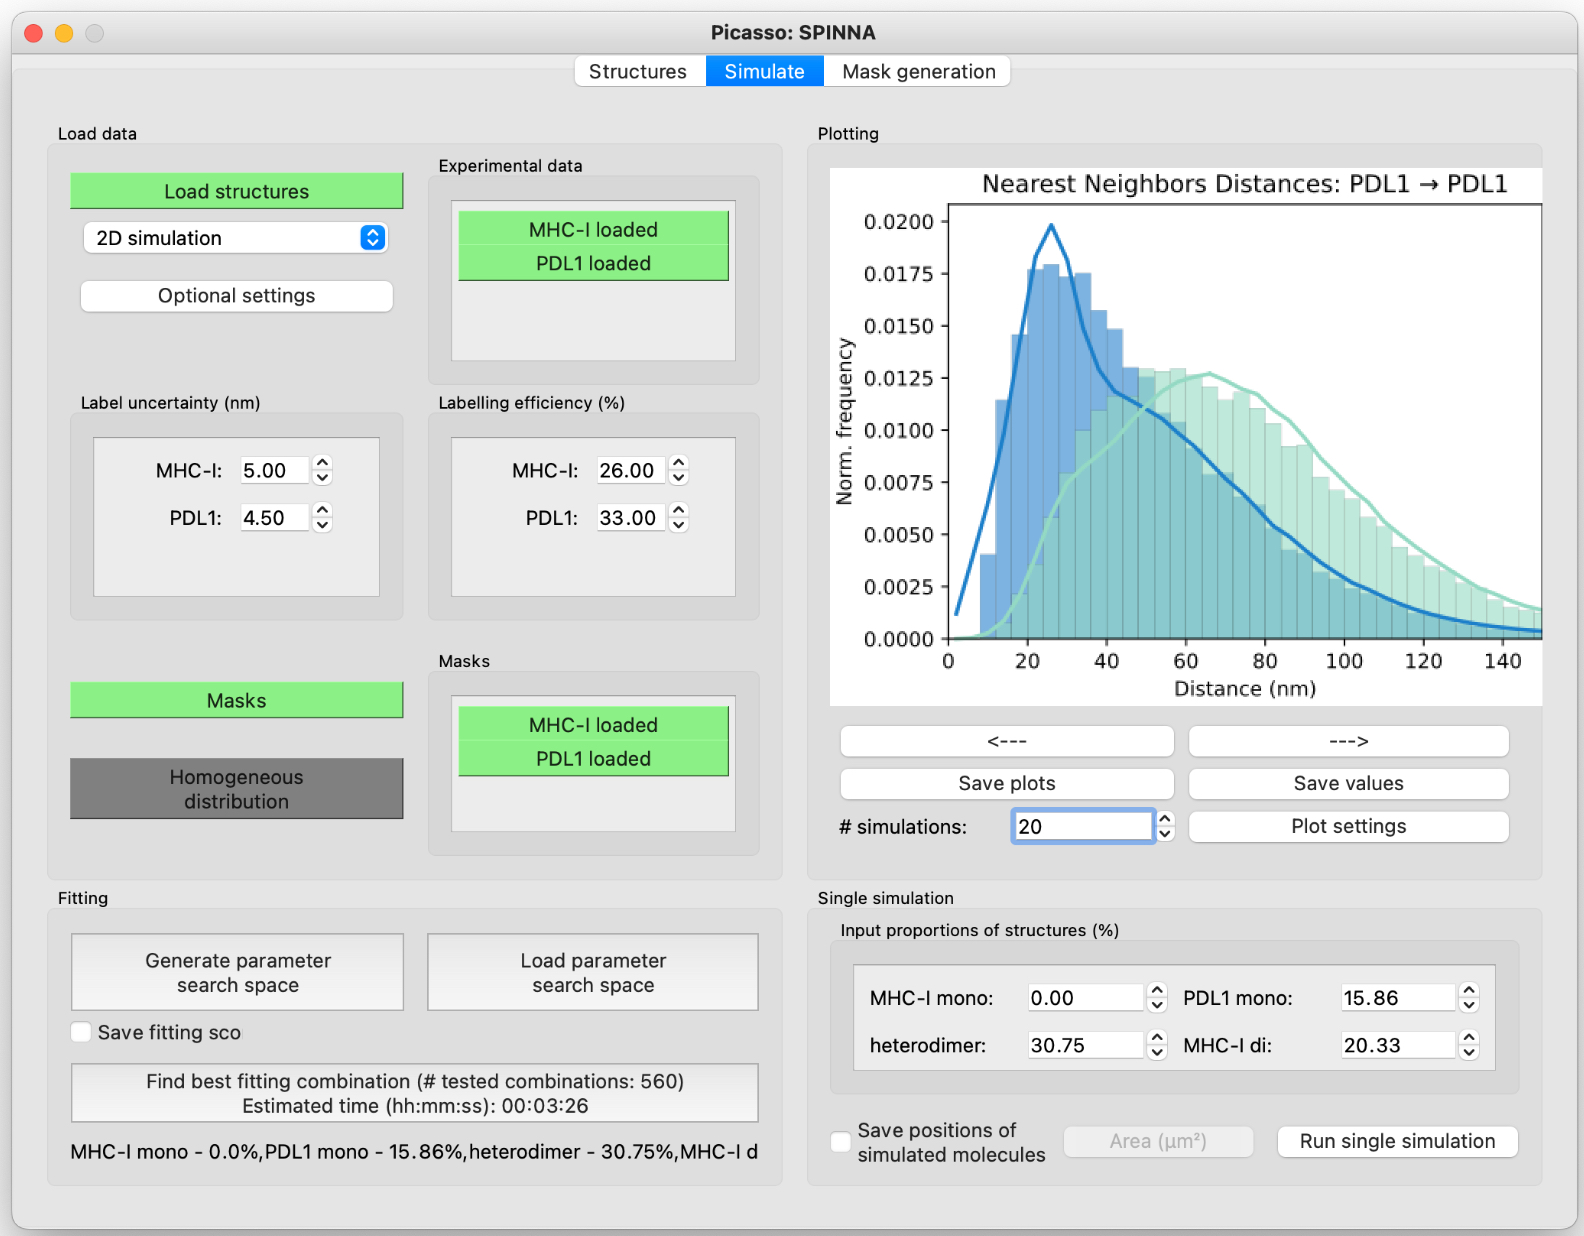Viewport: 1584px width, 1236px height.
Task: Click the MHC-I mono proportion field
Action: click(1084, 998)
